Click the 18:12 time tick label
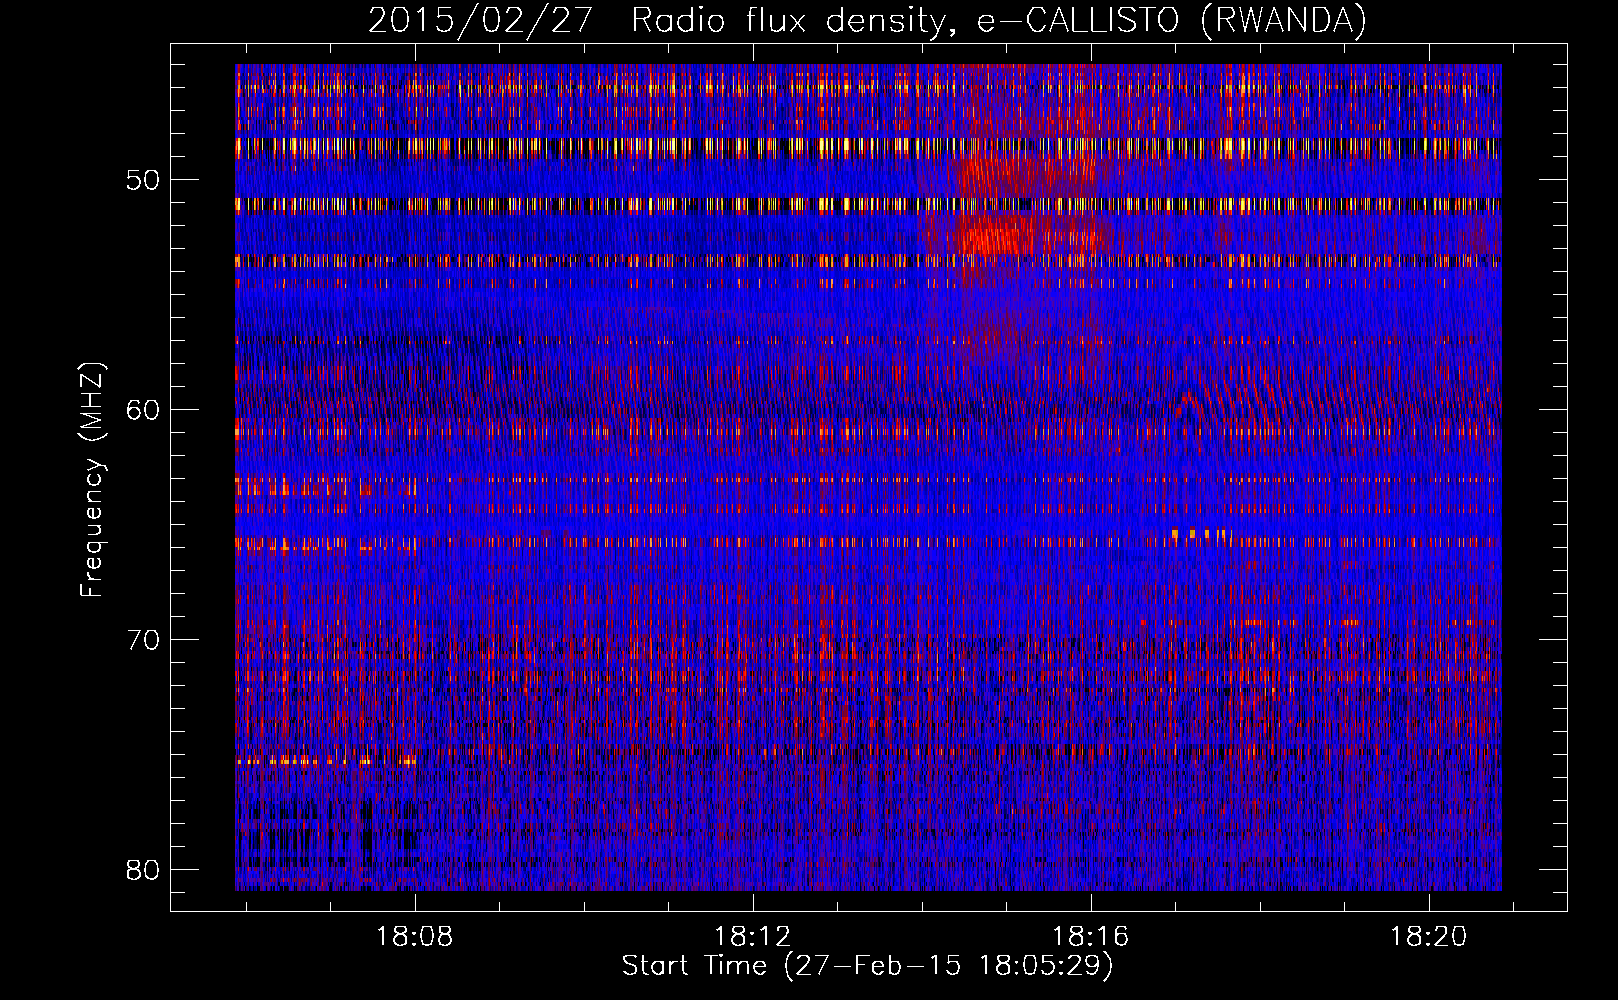Image resolution: width=1618 pixels, height=1000 pixels. coord(752,936)
